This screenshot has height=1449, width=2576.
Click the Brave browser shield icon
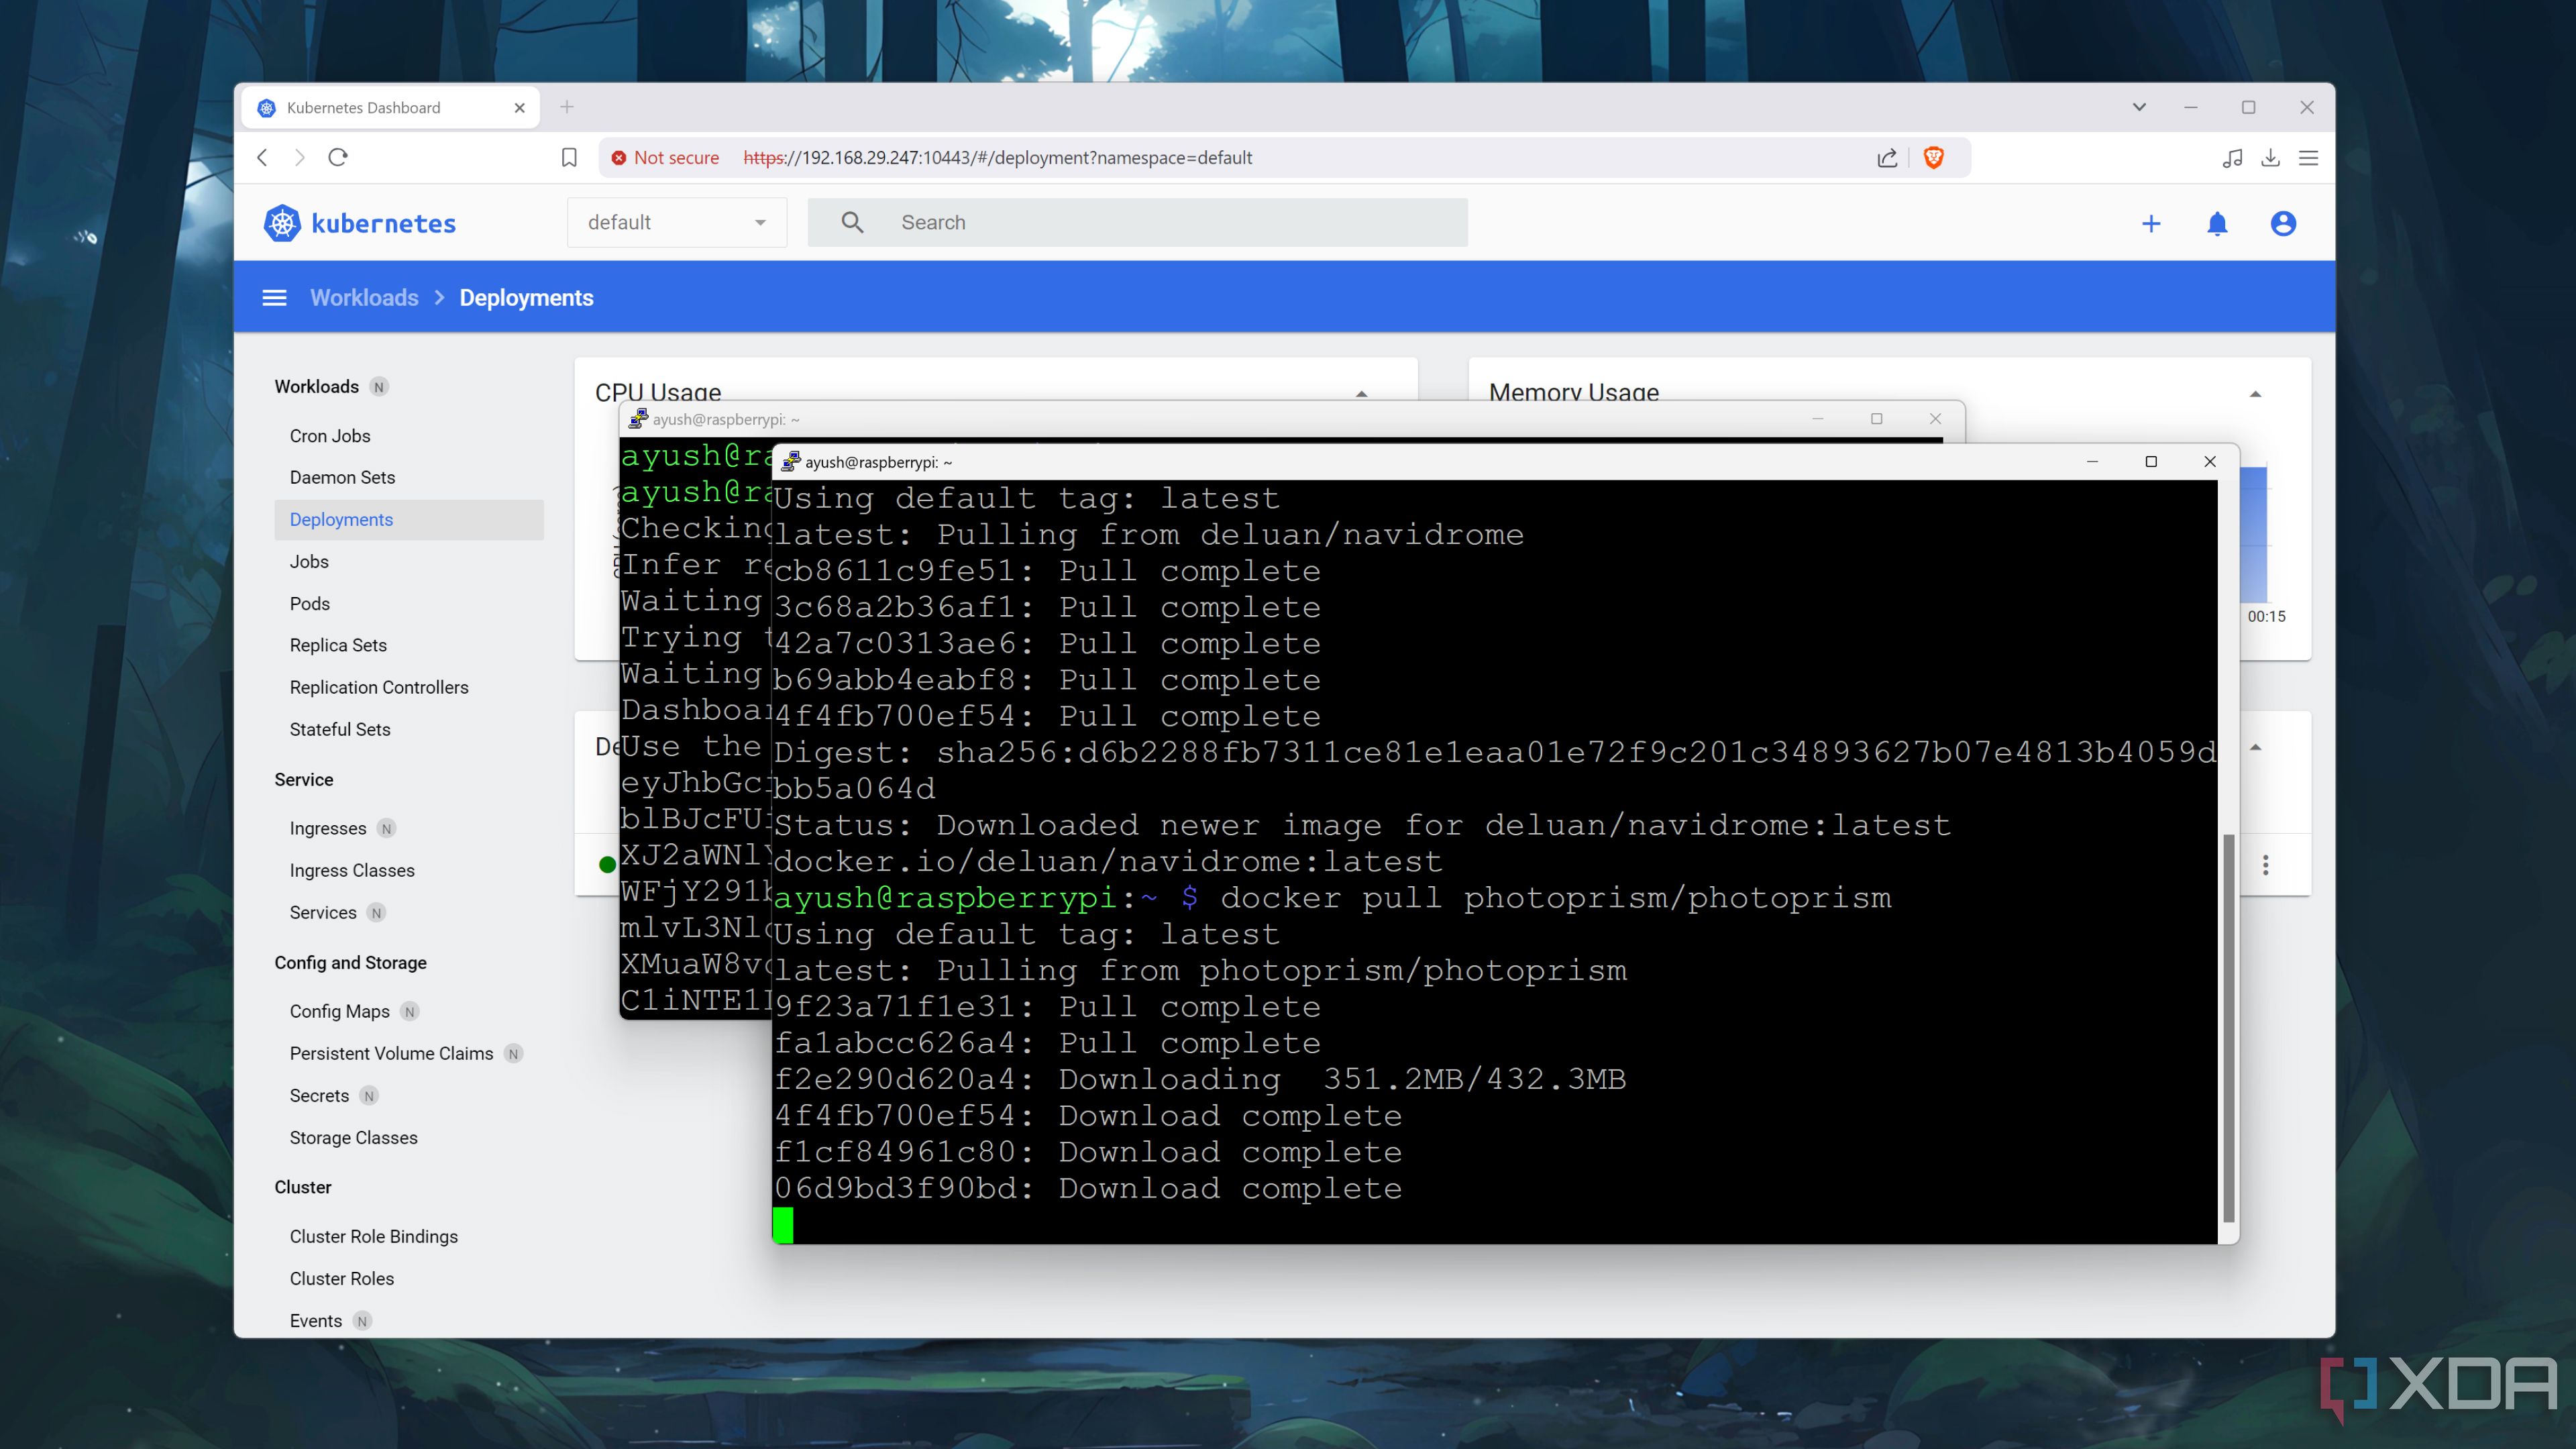pyautogui.click(x=1934, y=158)
